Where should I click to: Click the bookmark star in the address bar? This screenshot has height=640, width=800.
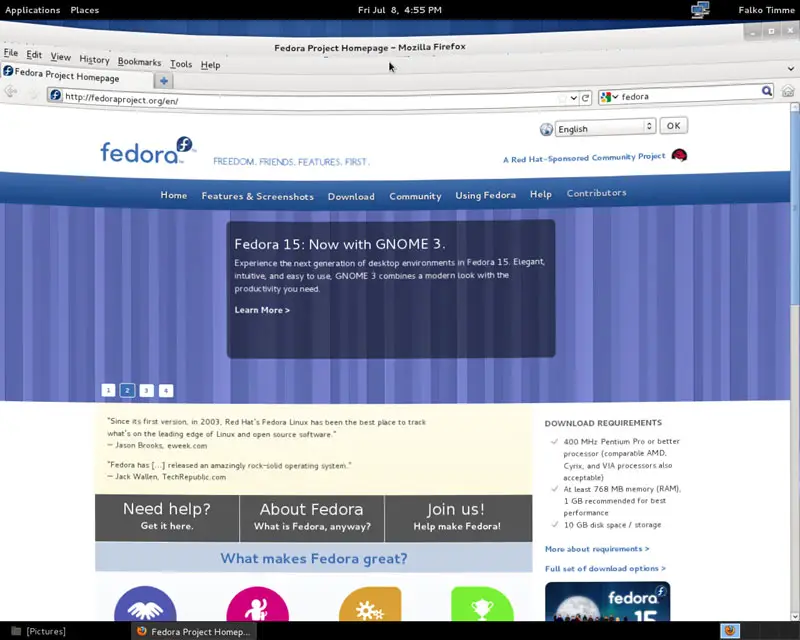[562, 98]
